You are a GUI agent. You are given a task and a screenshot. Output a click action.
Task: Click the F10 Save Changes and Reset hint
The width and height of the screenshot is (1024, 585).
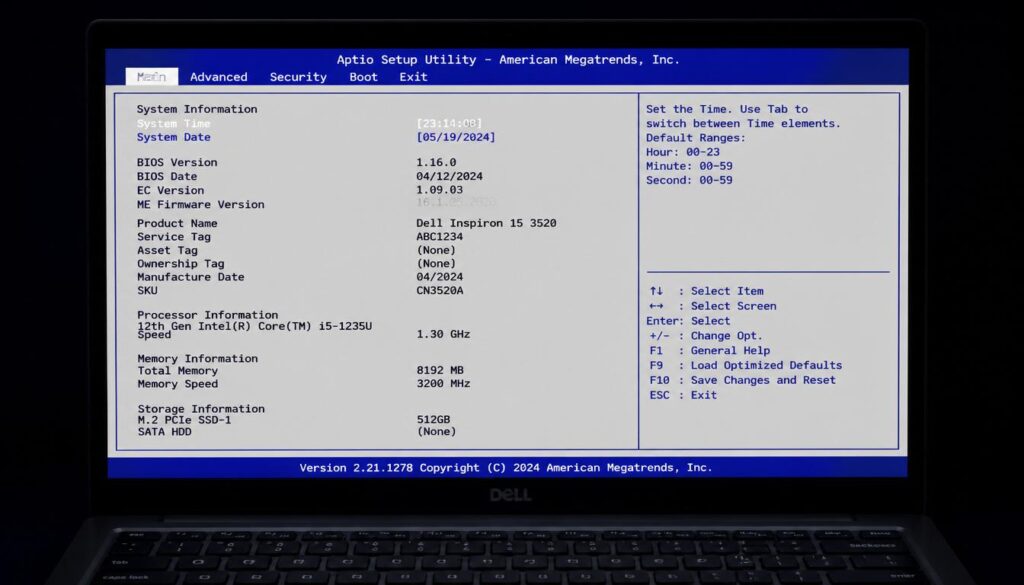click(742, 380)
